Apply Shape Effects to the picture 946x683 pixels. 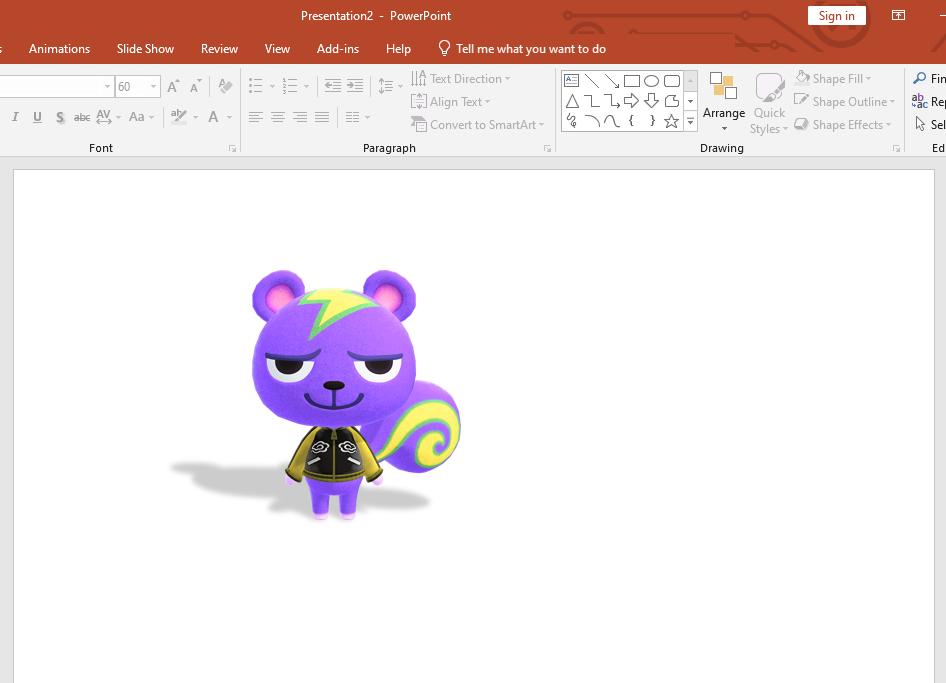coord(843,124)
